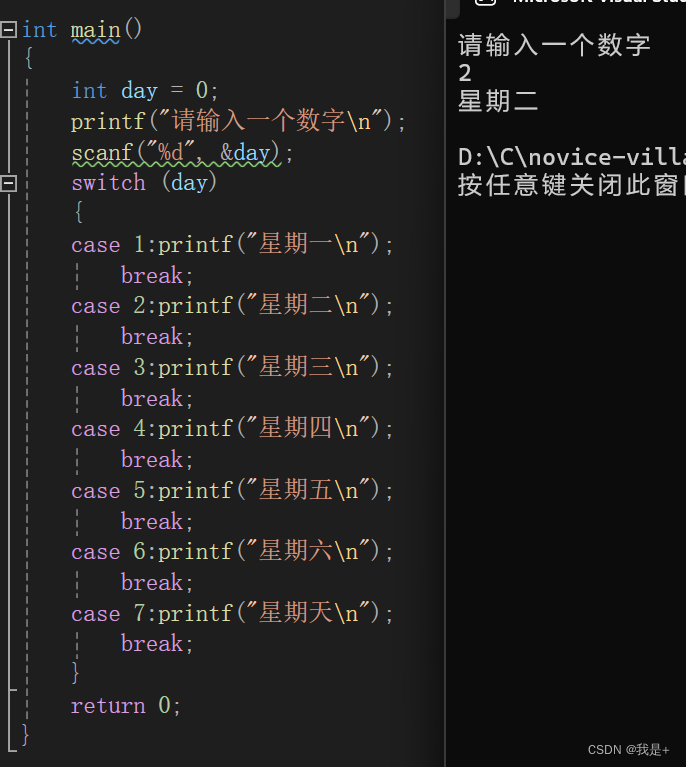
Task: Collapse the main function fold box
Action: [x=9, y=30]
